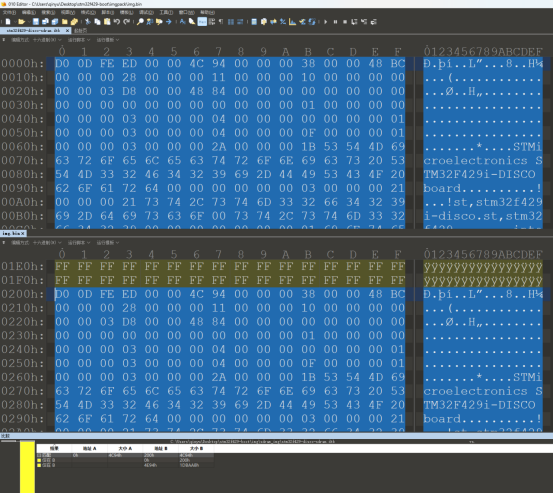Click the New file icon in the toolbar
This screenshot has height=493, width=553.
[x=8, y=22]
